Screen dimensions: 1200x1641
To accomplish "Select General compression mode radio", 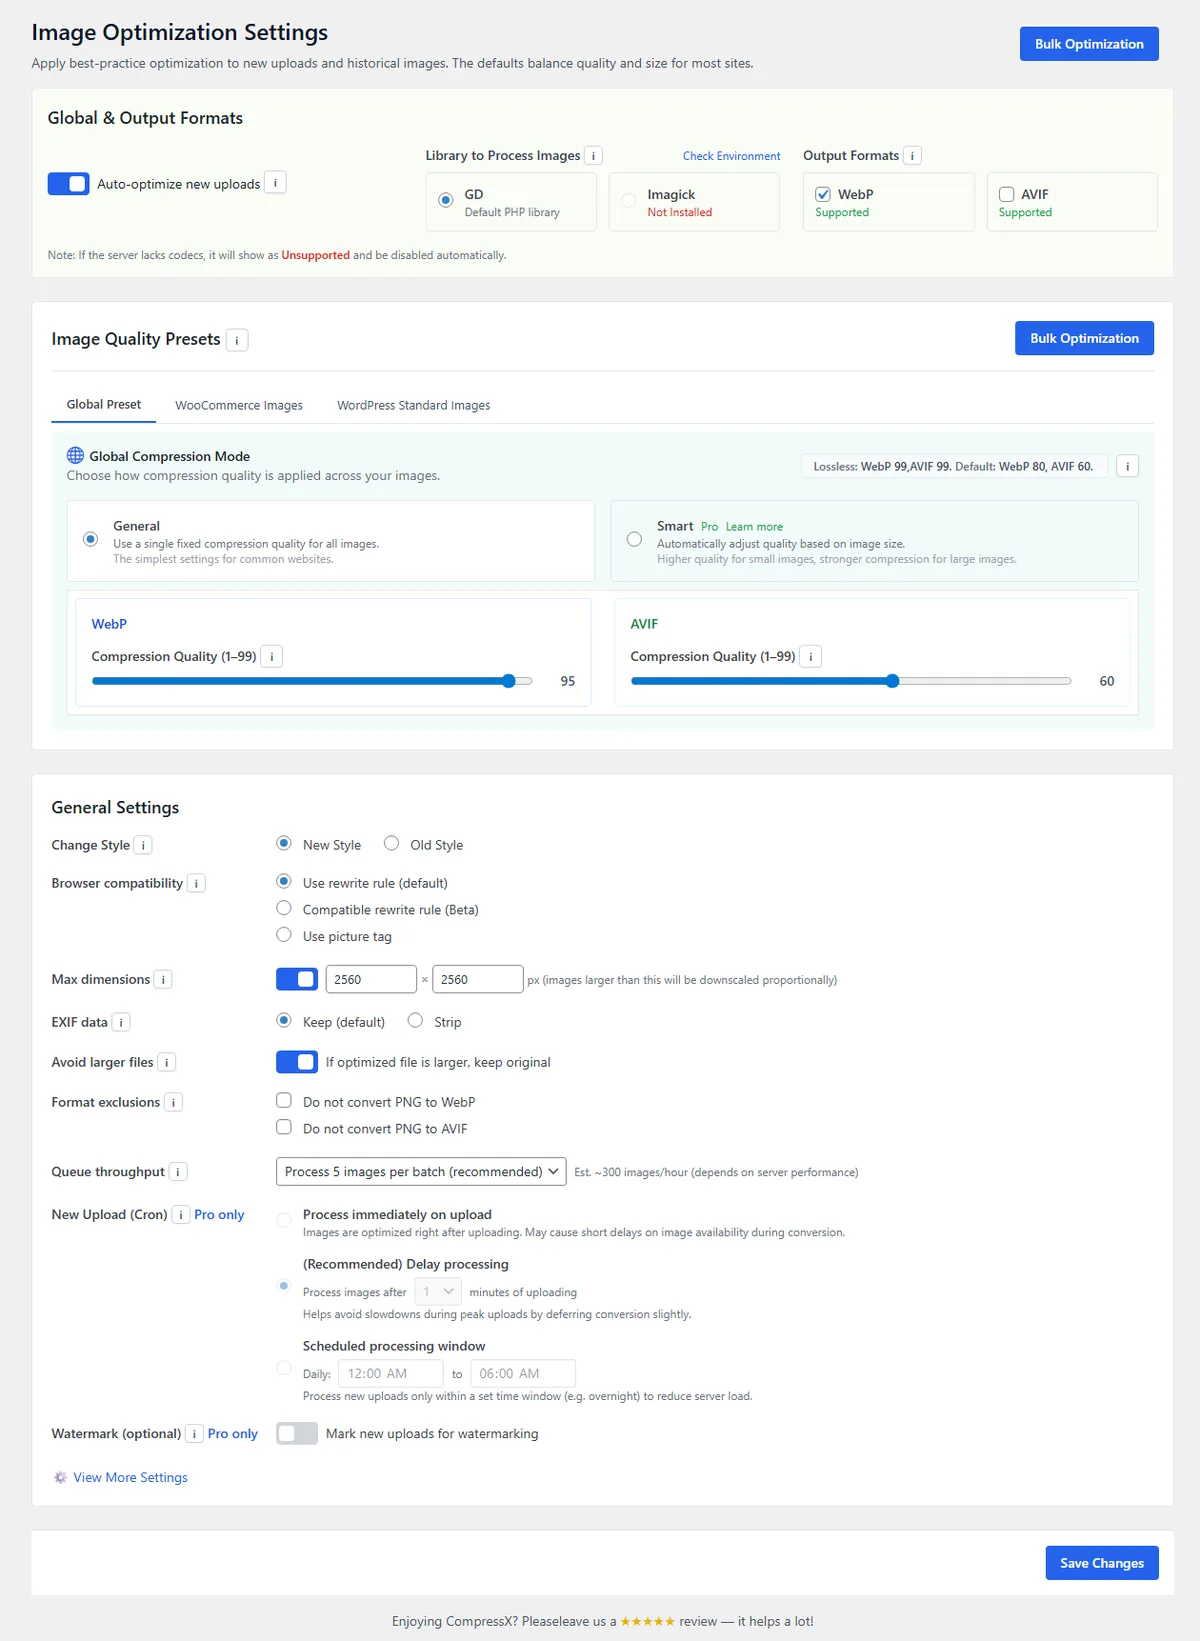I will (91, 539).
